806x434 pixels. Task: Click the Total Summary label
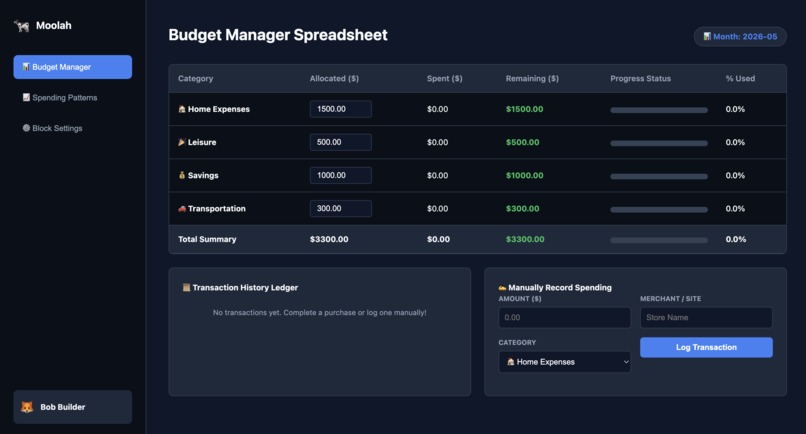point(207,239)
